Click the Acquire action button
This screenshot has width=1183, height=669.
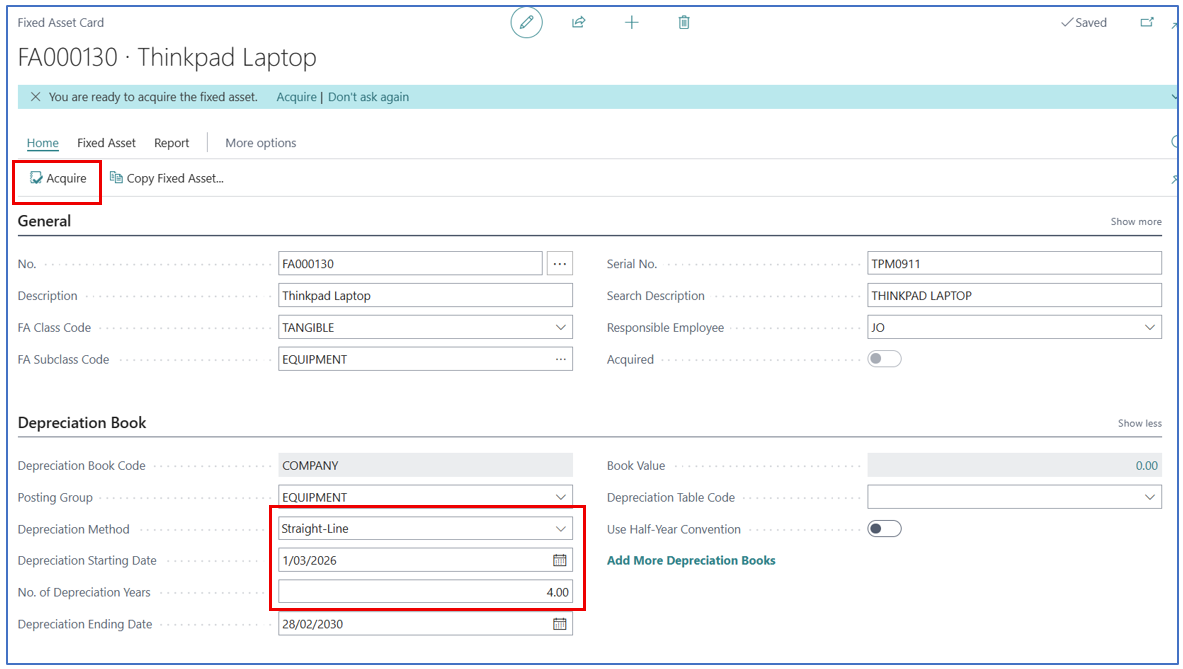(x=58, y=179)
